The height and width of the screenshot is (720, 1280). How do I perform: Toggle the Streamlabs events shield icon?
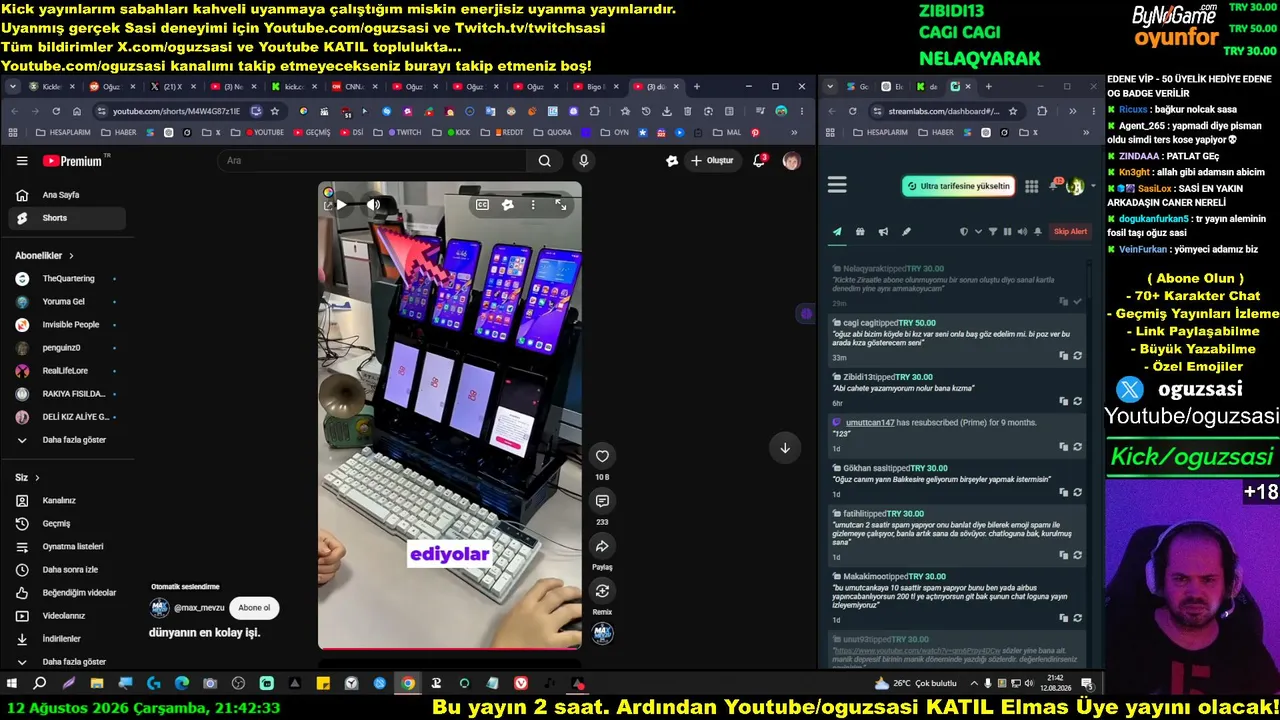coord(964,232)
